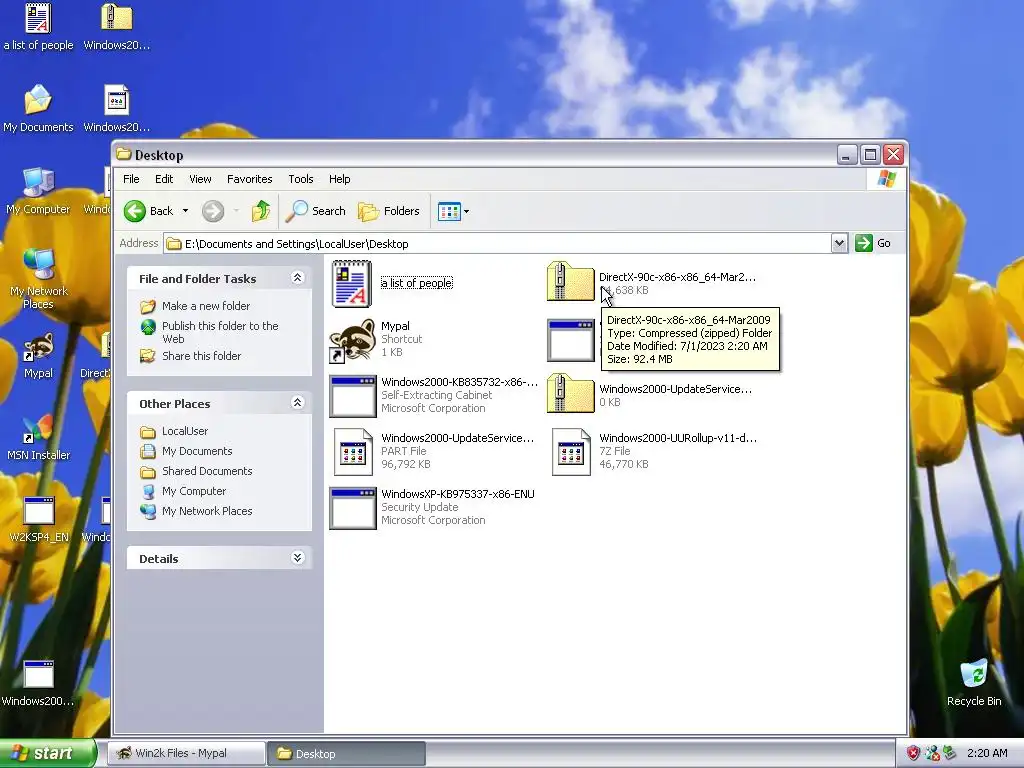Open My Documents in Other Places
The width and height of the screenshot is (1024, 768).
[x=197, y=451]
